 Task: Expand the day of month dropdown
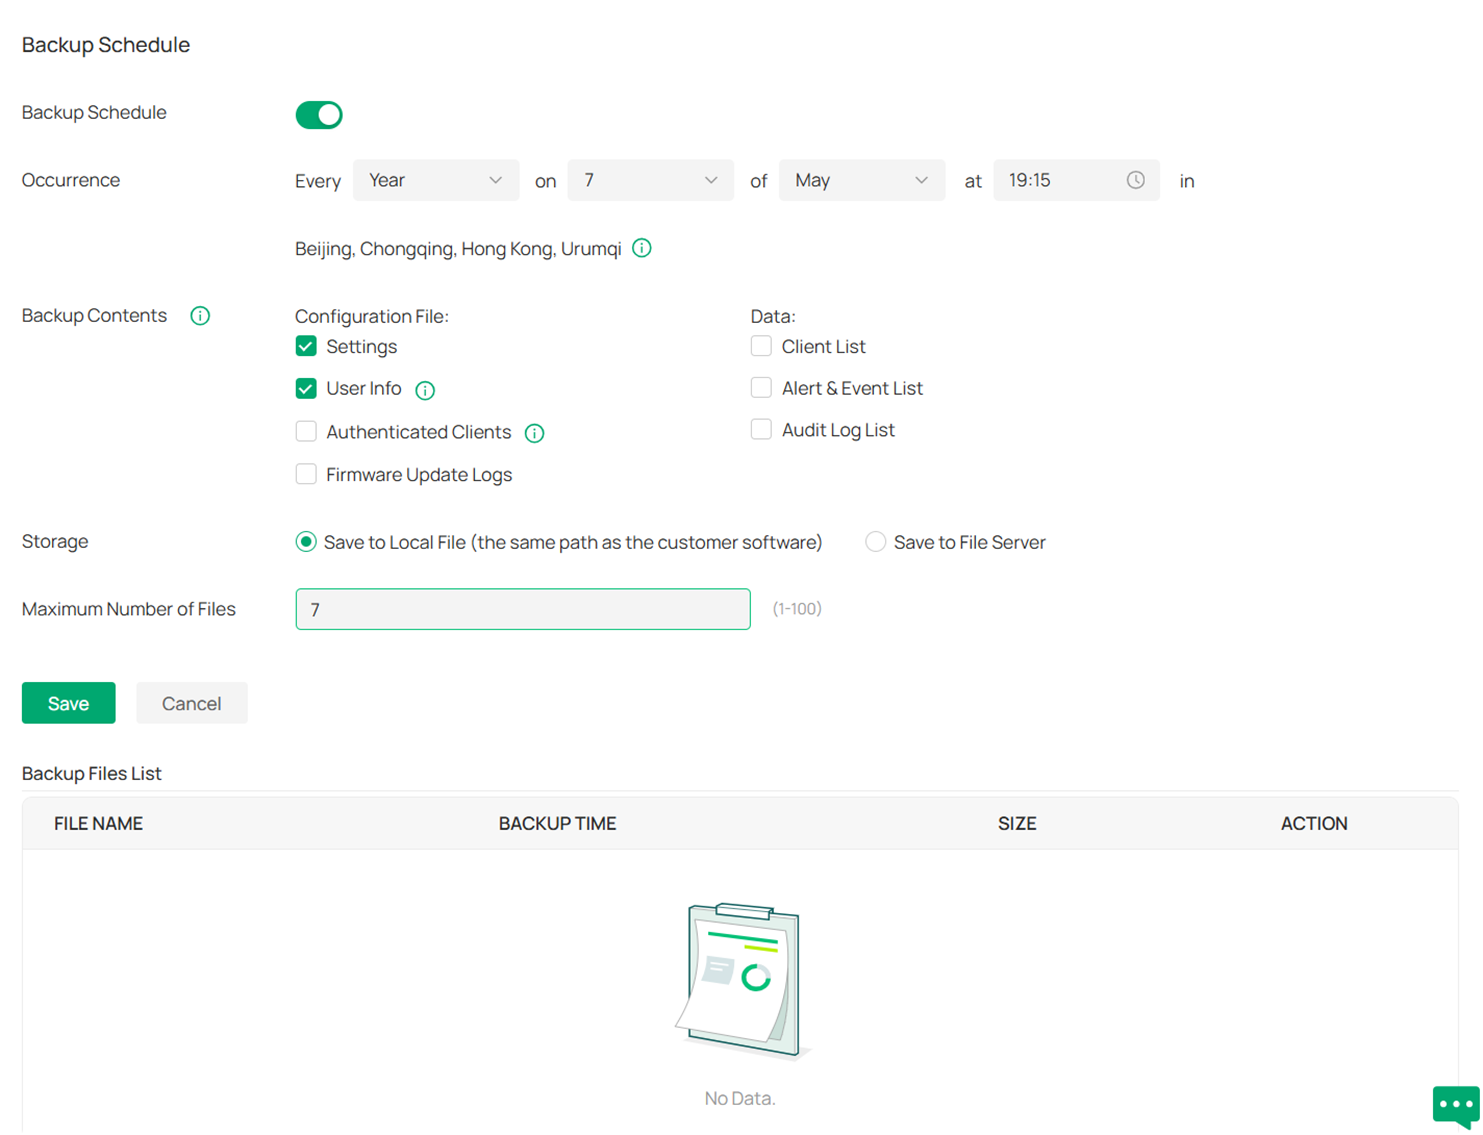(650, 180)
